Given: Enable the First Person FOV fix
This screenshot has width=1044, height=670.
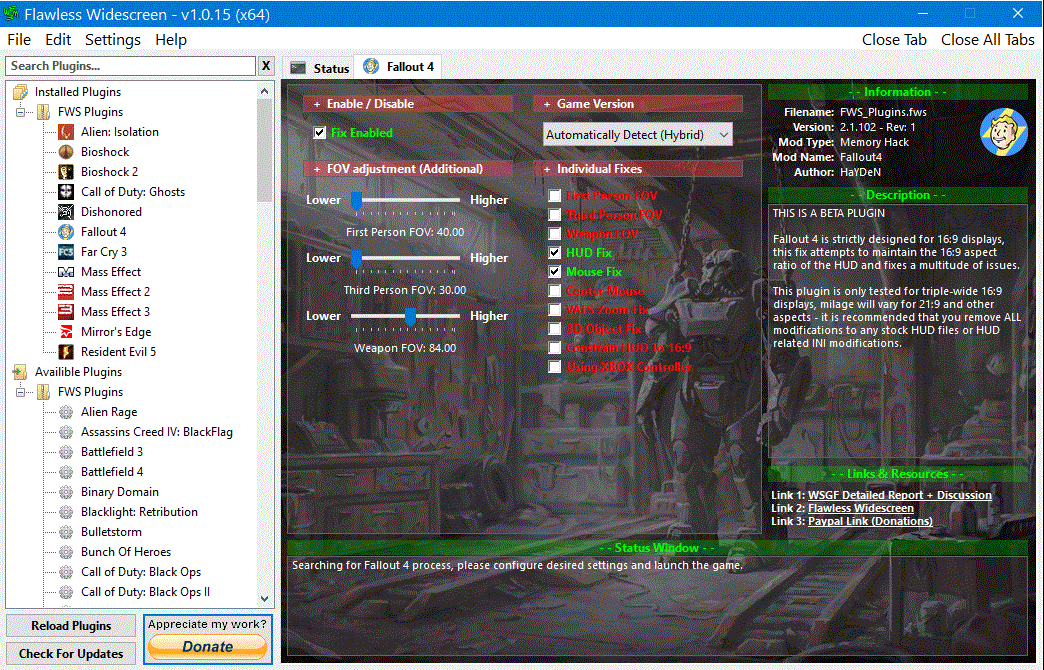Looking at the screenshot, I should click(555, 195).
